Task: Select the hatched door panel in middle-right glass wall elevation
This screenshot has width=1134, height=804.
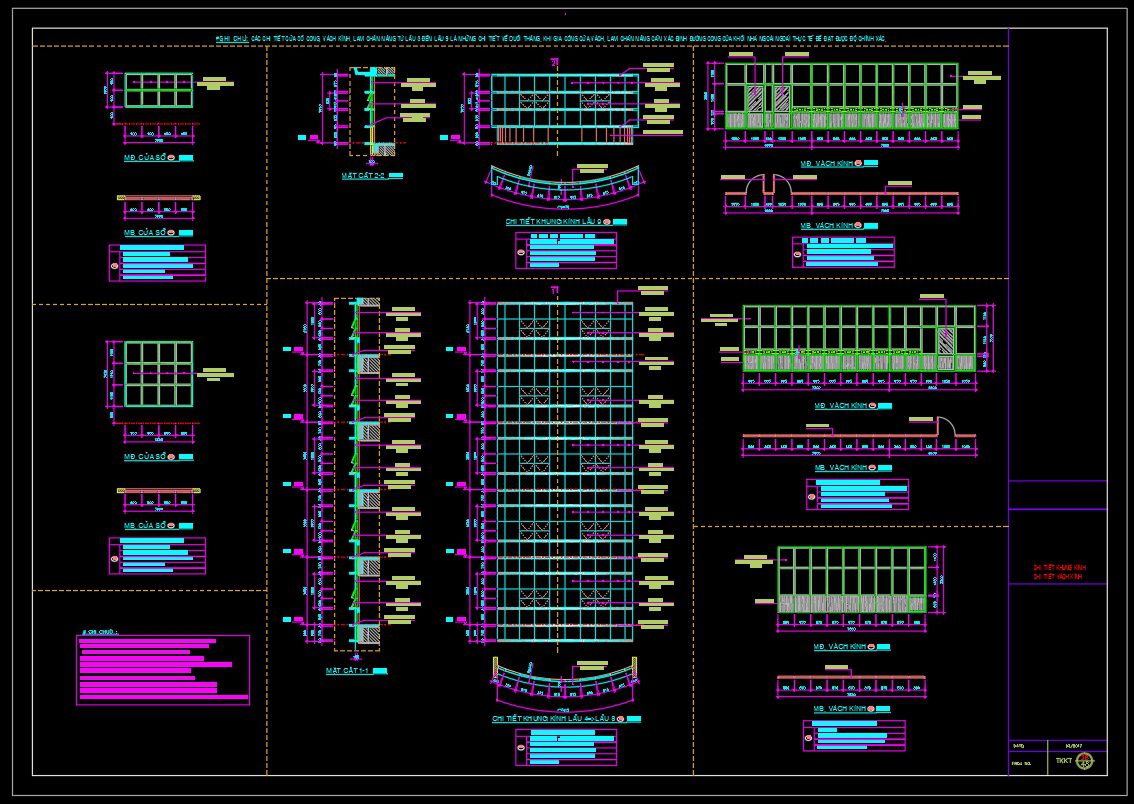Action: 946,340
